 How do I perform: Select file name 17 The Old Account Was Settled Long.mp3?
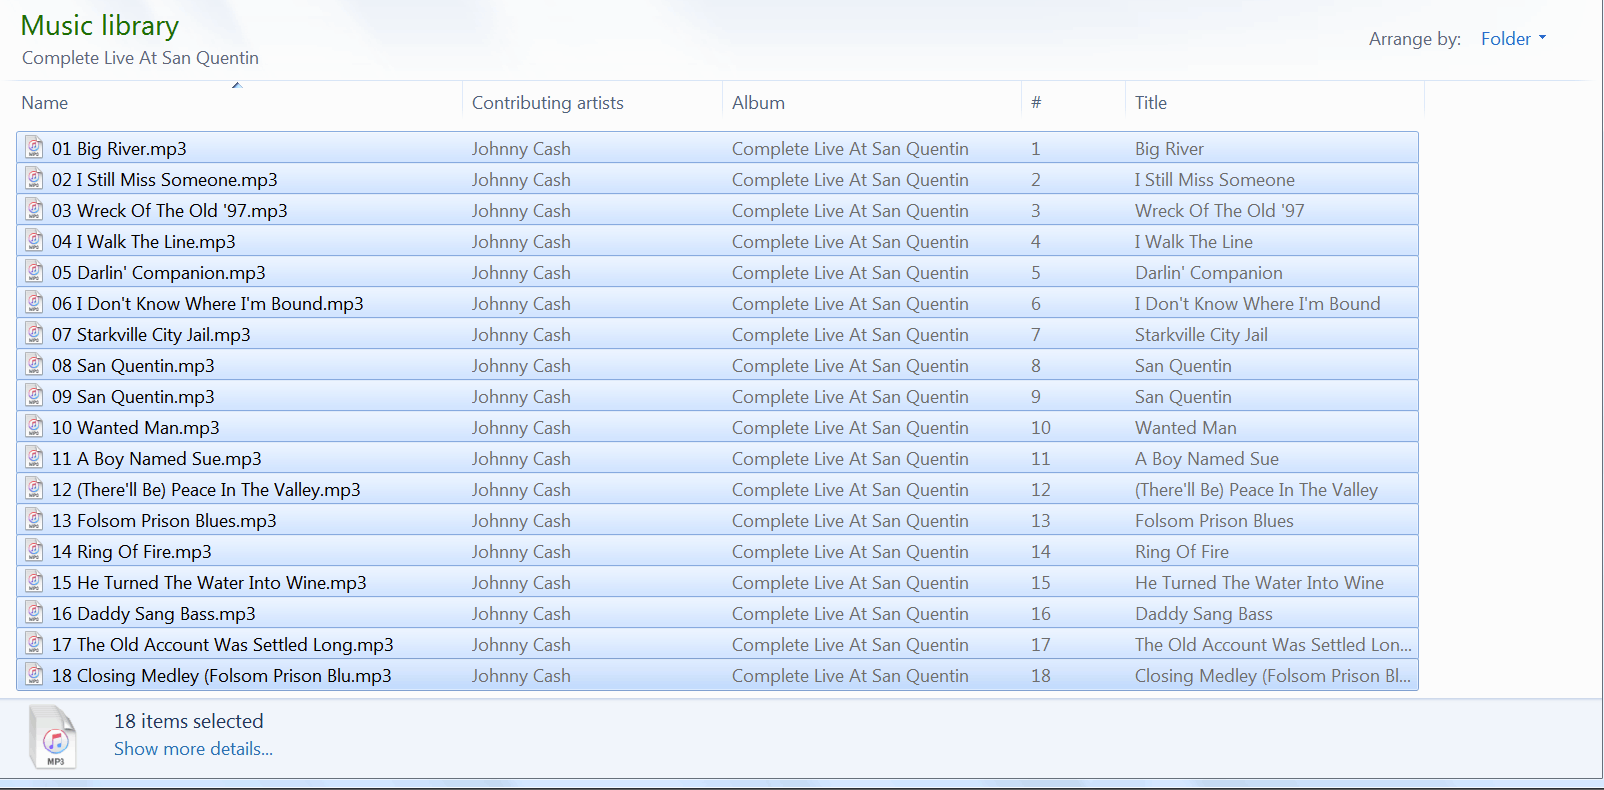point(223,645)
